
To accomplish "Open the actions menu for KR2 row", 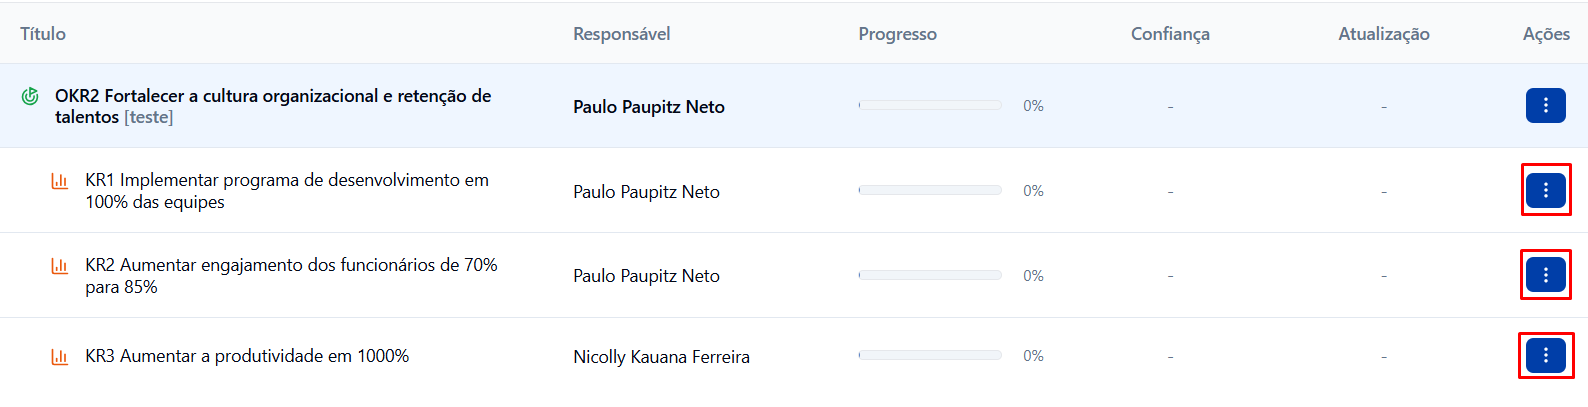I will coord(1545,275).
